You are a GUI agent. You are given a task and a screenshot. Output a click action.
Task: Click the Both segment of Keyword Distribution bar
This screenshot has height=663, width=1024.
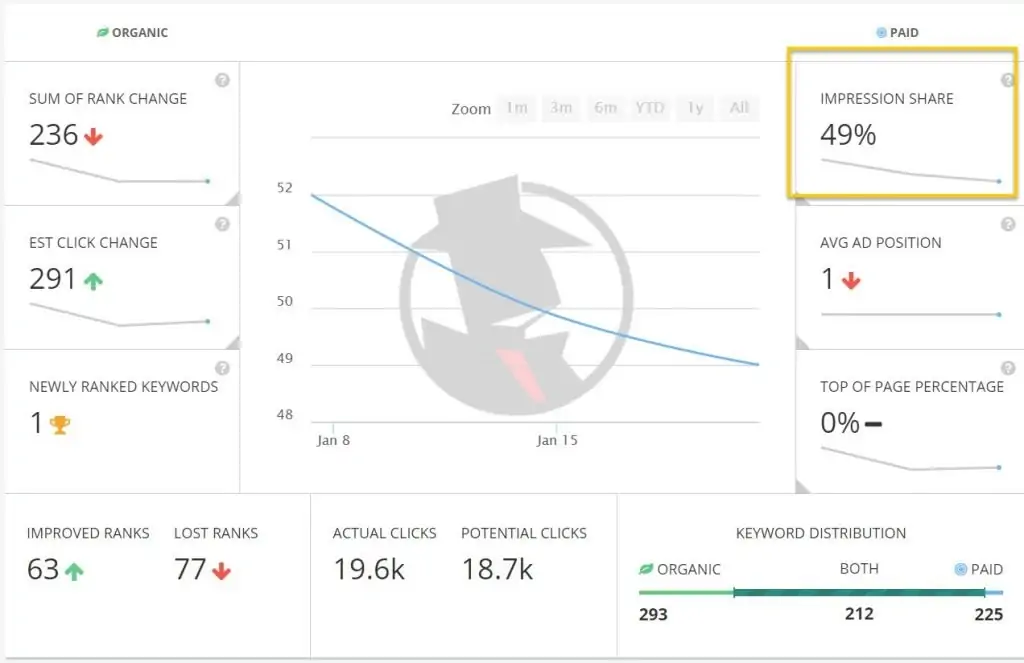pos(858,593)
